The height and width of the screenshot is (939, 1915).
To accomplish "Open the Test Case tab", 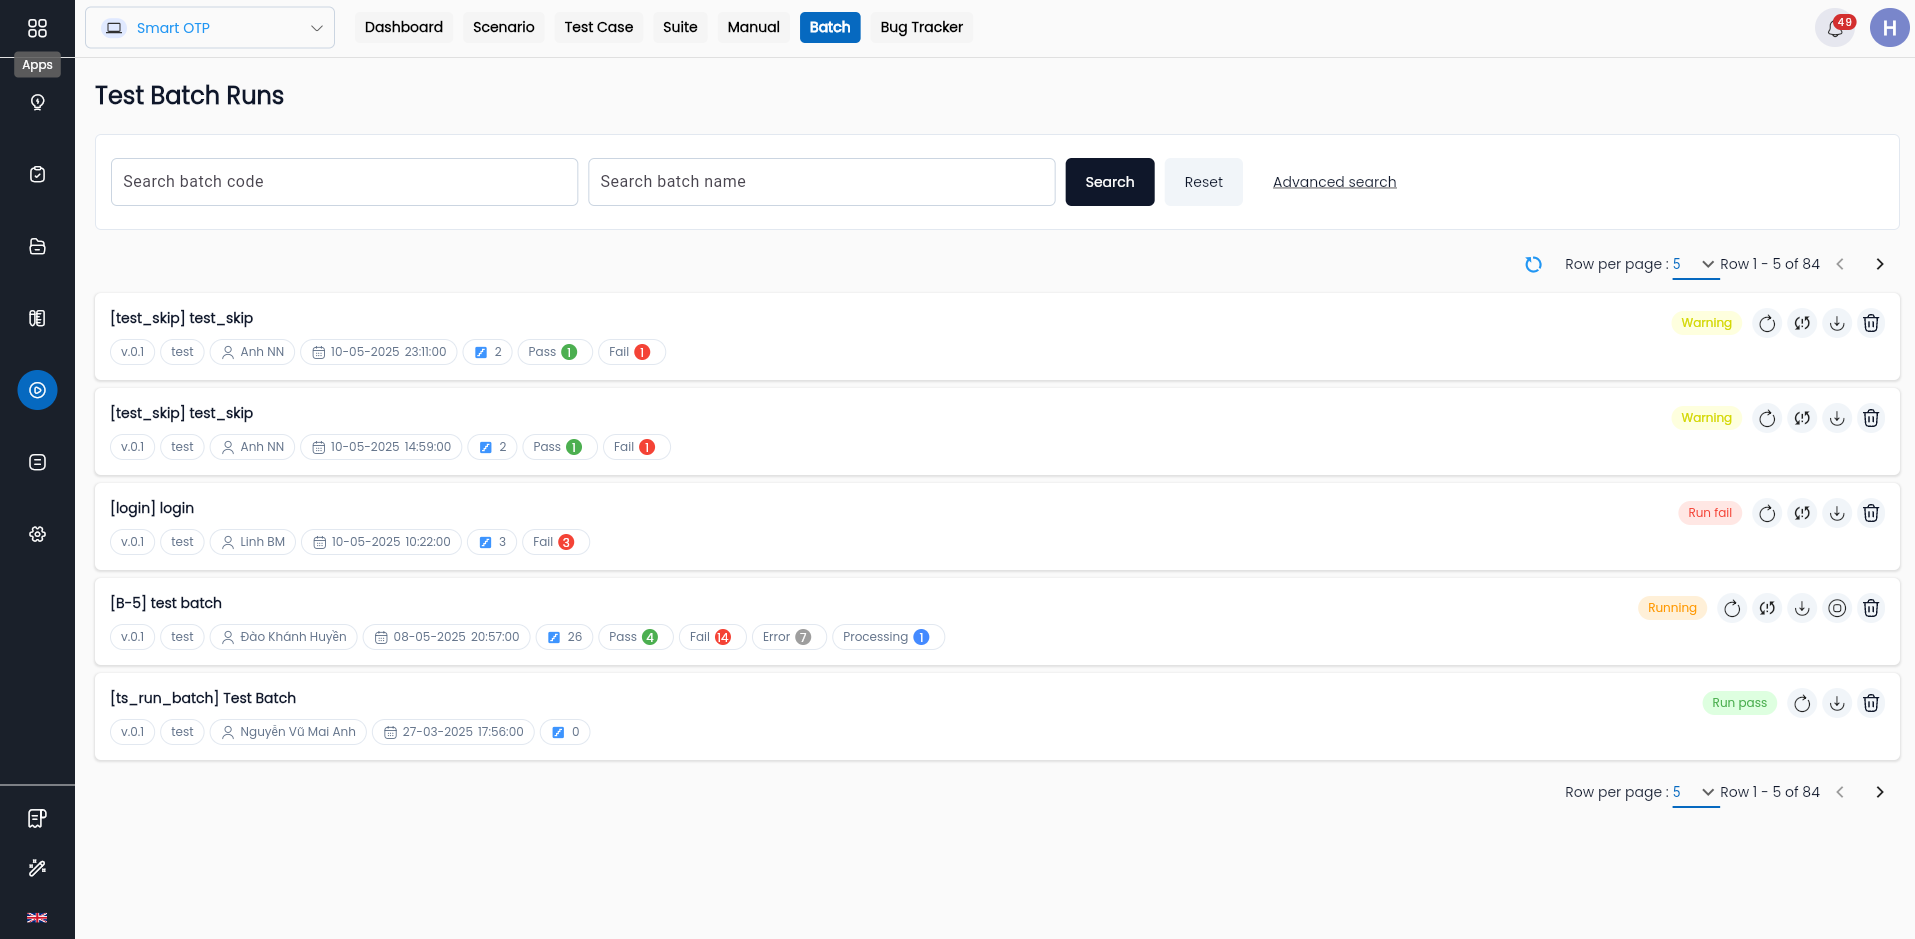I will pos(599,27).
